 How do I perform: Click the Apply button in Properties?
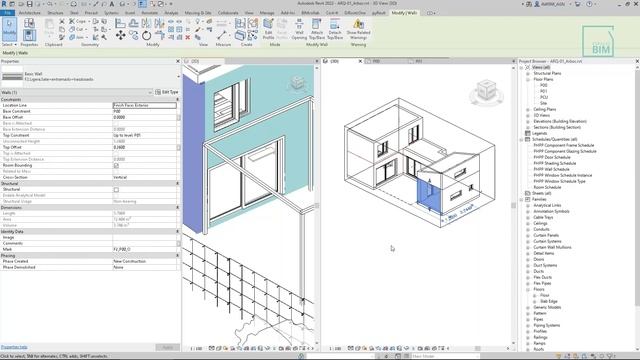pos(167,347)
